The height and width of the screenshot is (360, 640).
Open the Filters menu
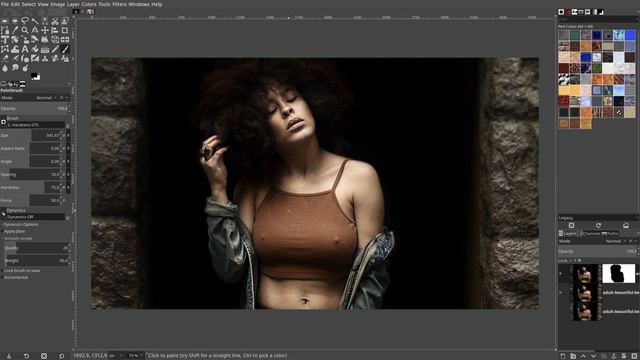coord(119,4)
